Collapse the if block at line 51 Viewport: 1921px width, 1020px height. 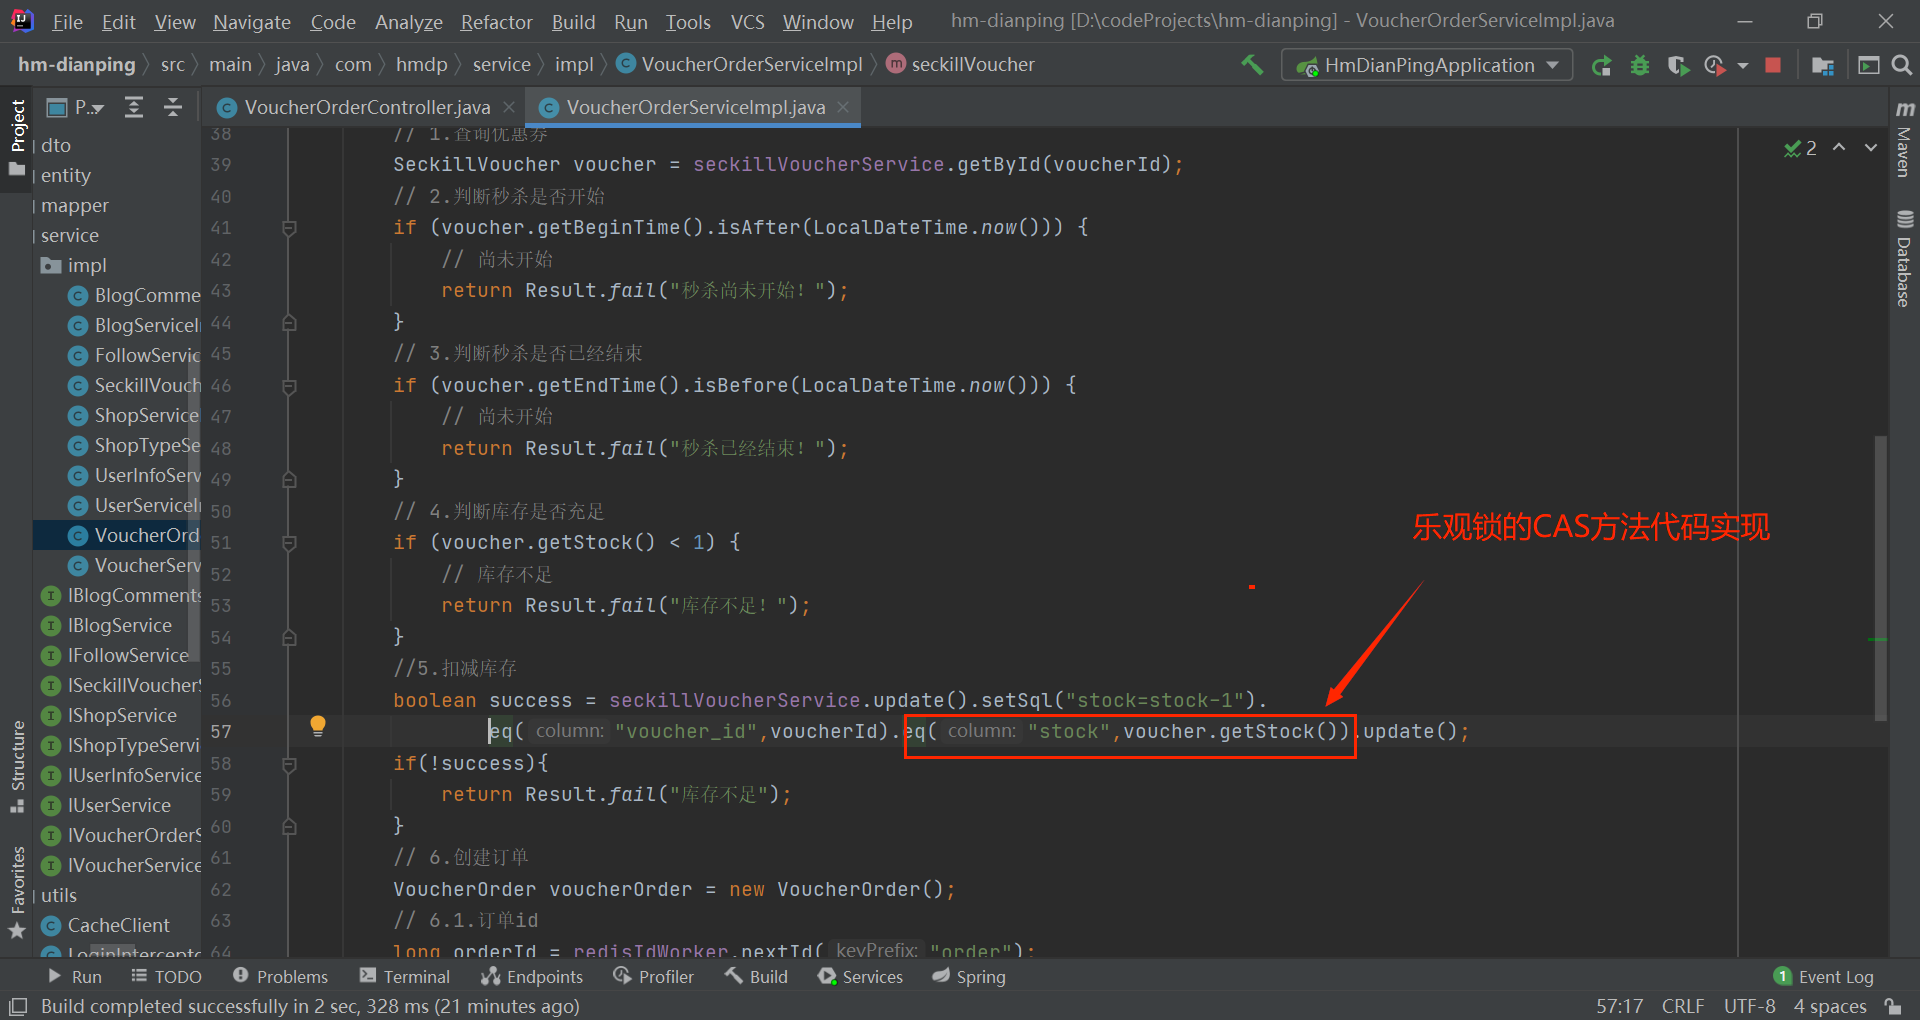click(x=289, y=543)
